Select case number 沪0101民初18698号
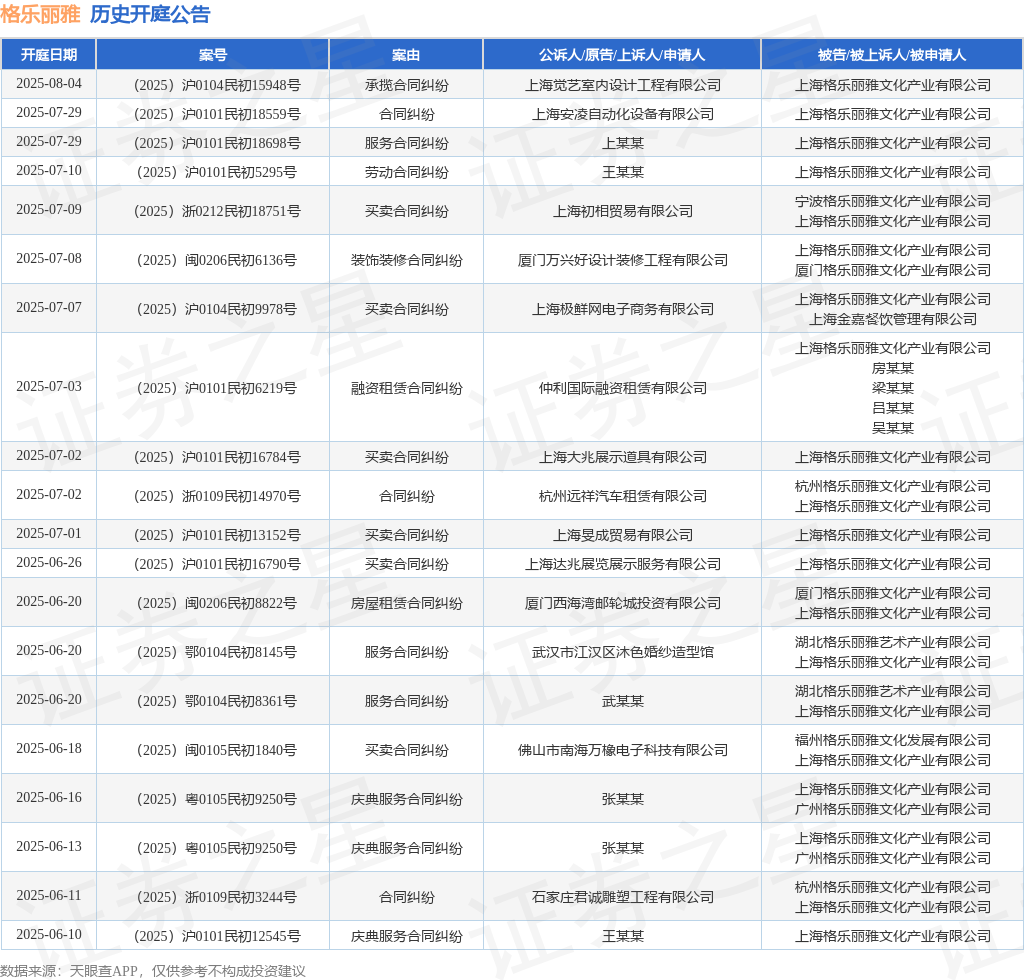1024x980 pixels. pyautogui.click(x=217, y=143)
